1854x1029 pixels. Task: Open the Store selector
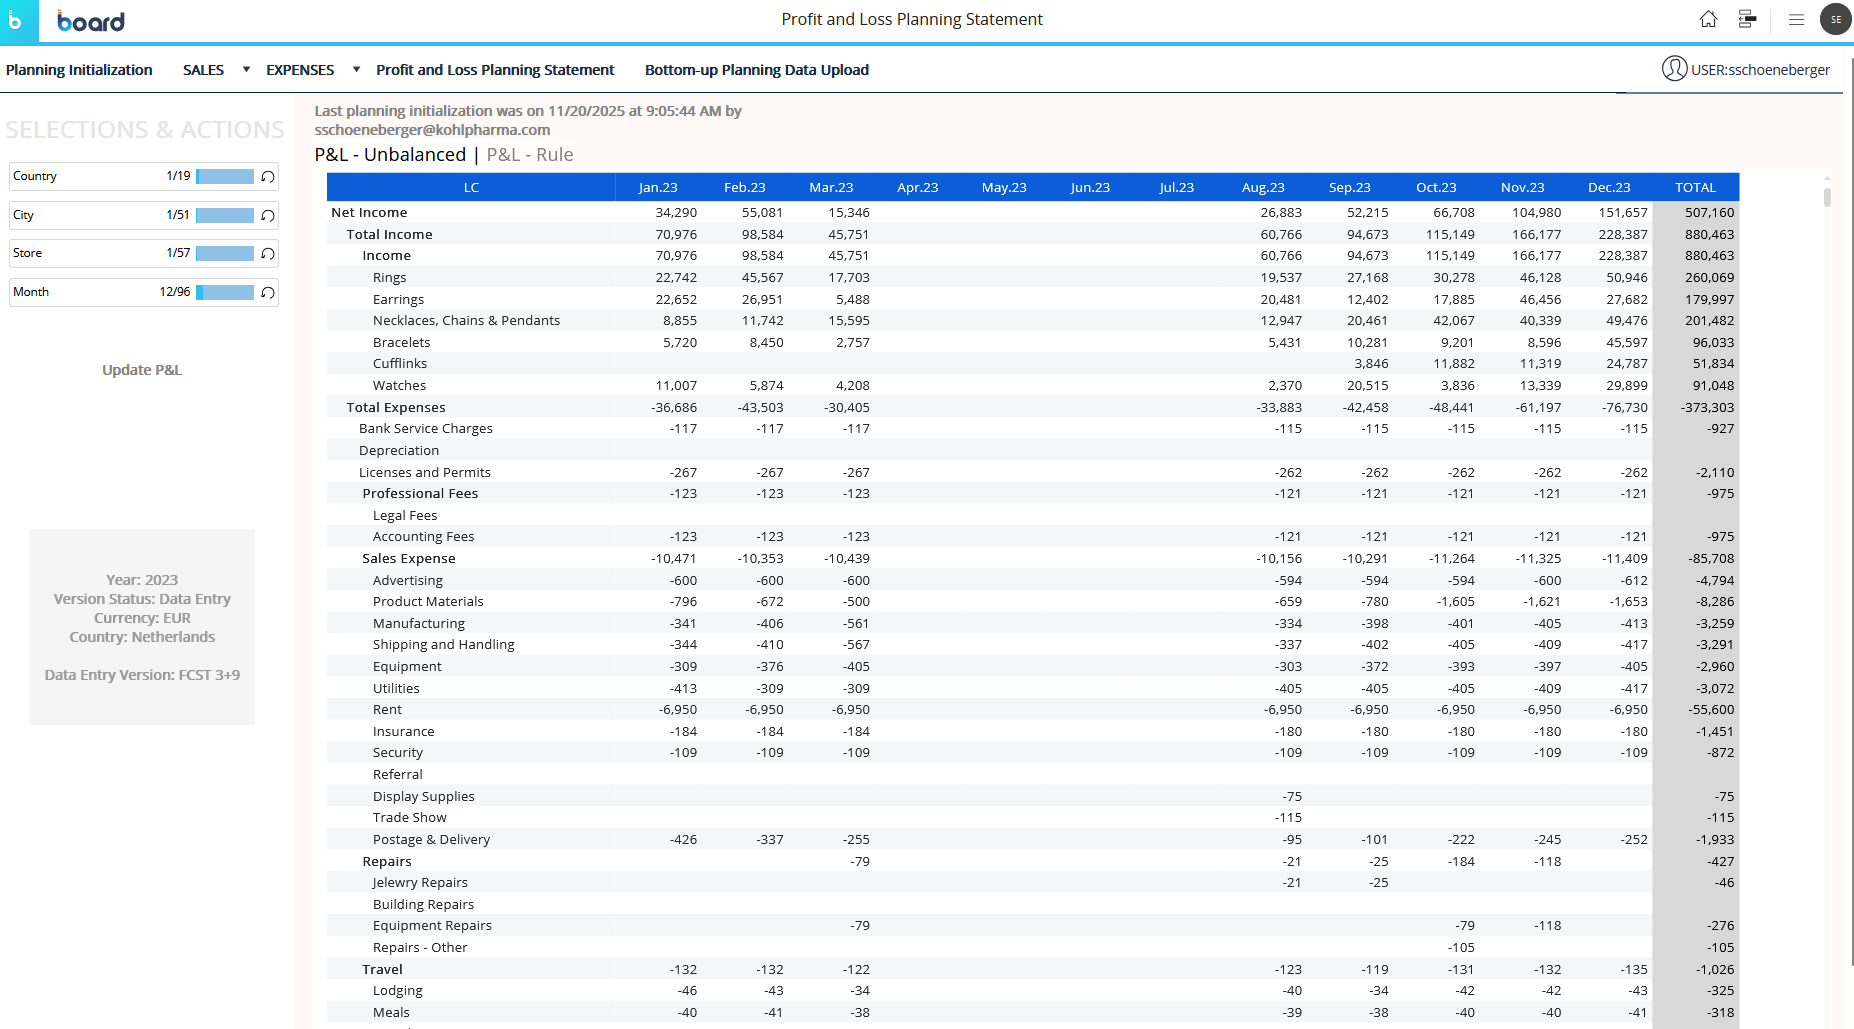click(x=143, y=253)
